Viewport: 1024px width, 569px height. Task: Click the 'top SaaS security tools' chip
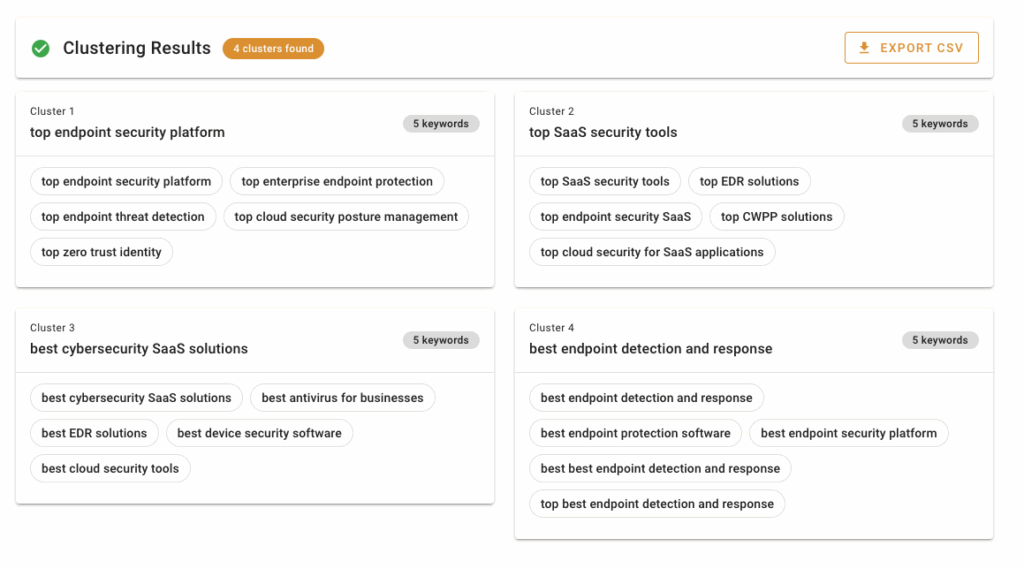point(605,182)
